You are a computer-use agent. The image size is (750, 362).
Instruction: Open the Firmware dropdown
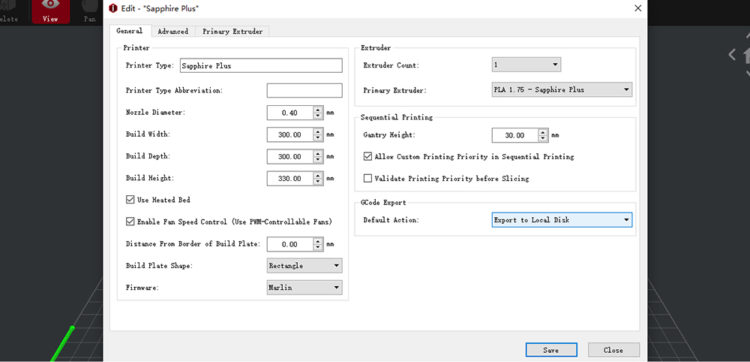point(305,287)
